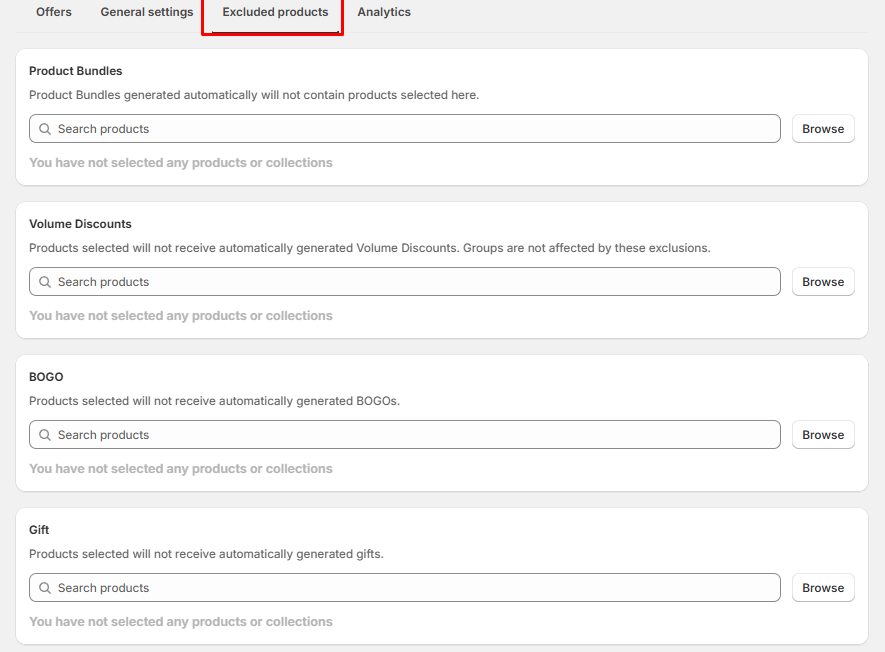
Task: Click the magnifier icon in Gift search
Action: pos(45,588)
